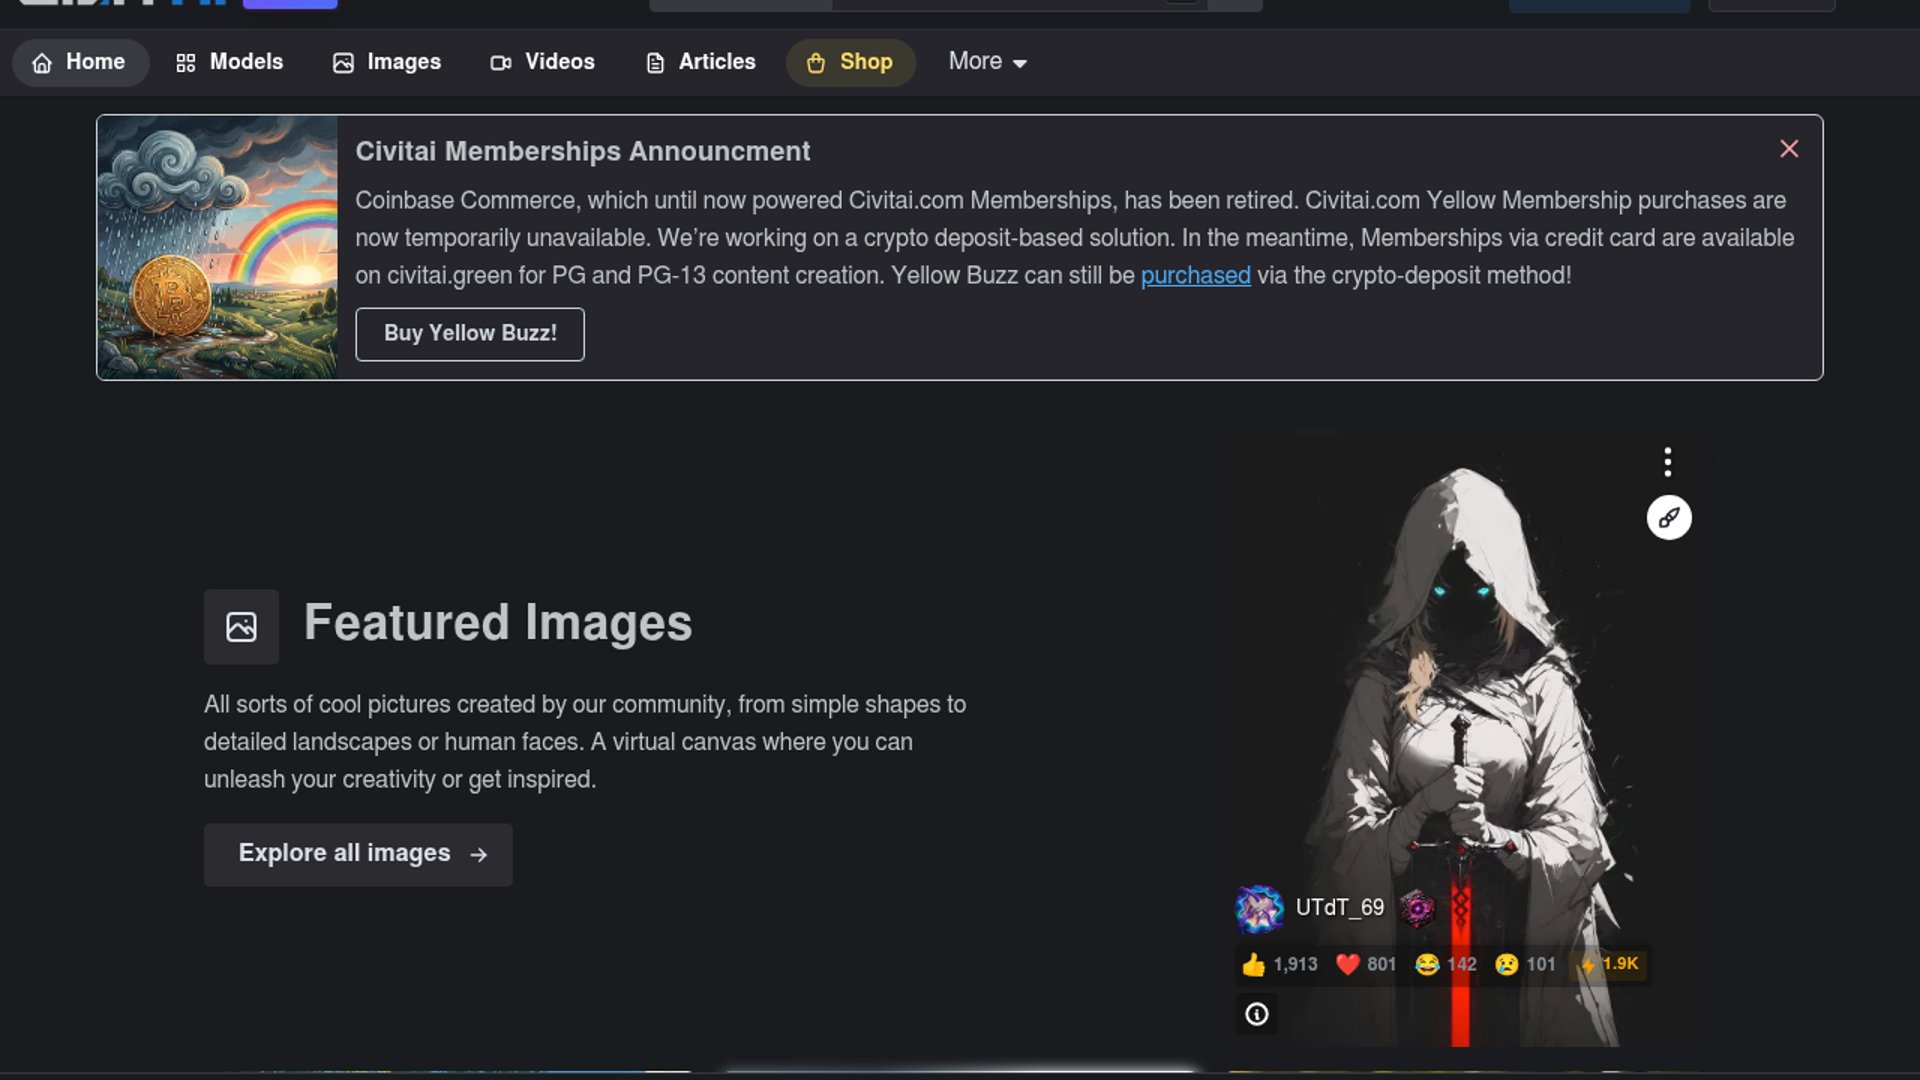Open the Models tab
The image size is (1920, 1080).
tap(229, 62)
